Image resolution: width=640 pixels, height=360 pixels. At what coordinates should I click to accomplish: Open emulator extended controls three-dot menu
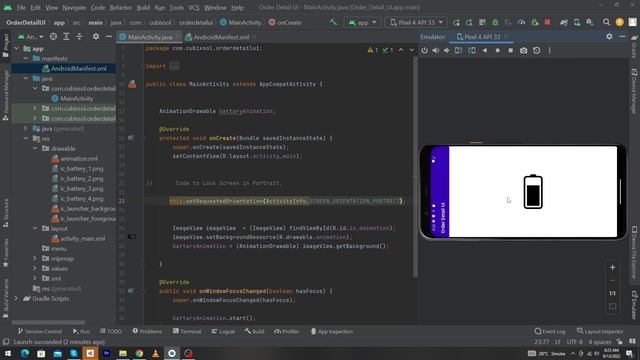549,51
